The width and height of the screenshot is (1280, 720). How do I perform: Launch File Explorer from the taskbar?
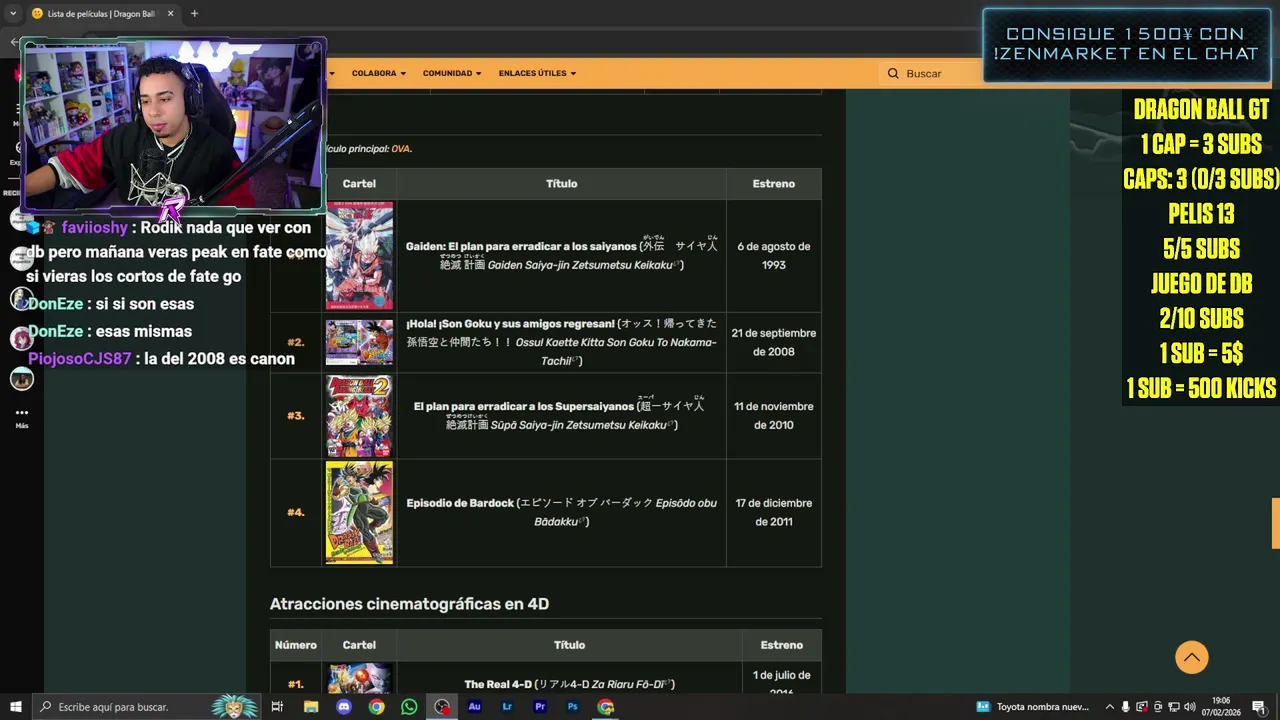311,707
